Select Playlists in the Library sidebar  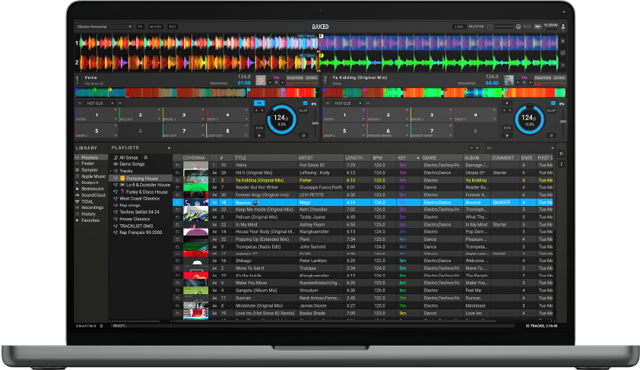click(90, 157)
